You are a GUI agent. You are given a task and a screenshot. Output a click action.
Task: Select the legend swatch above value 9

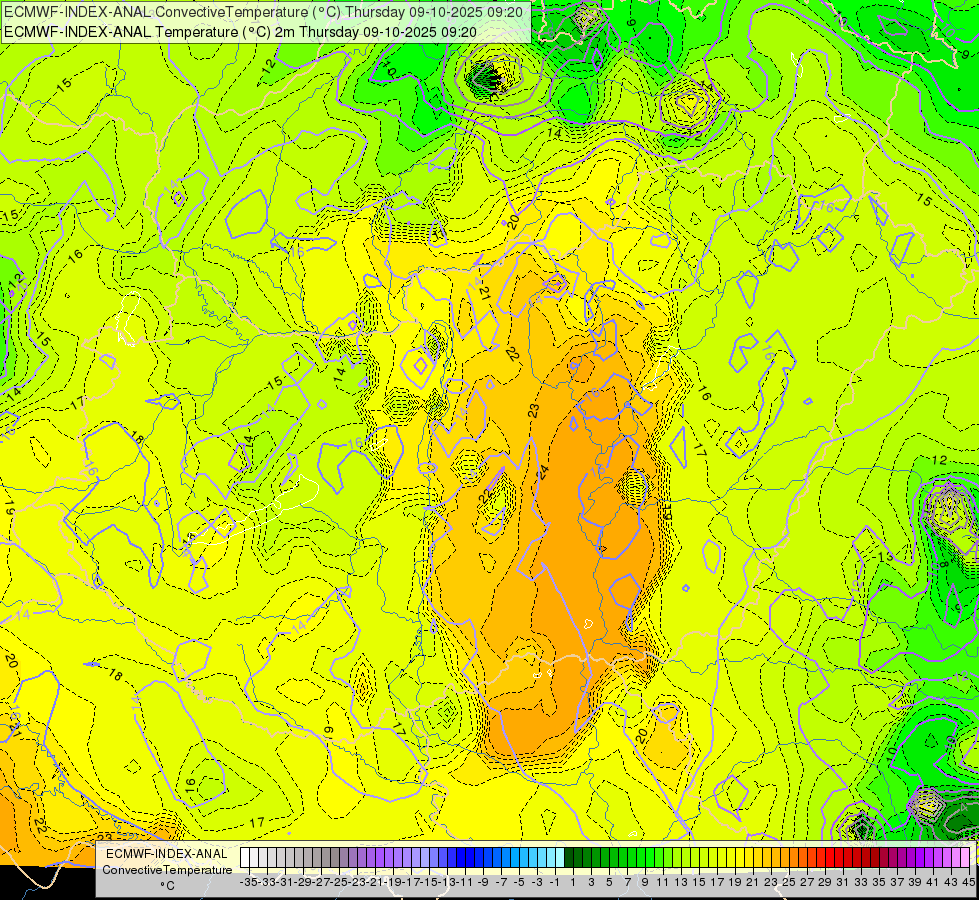pyautogui.click(x=641, y=858)
